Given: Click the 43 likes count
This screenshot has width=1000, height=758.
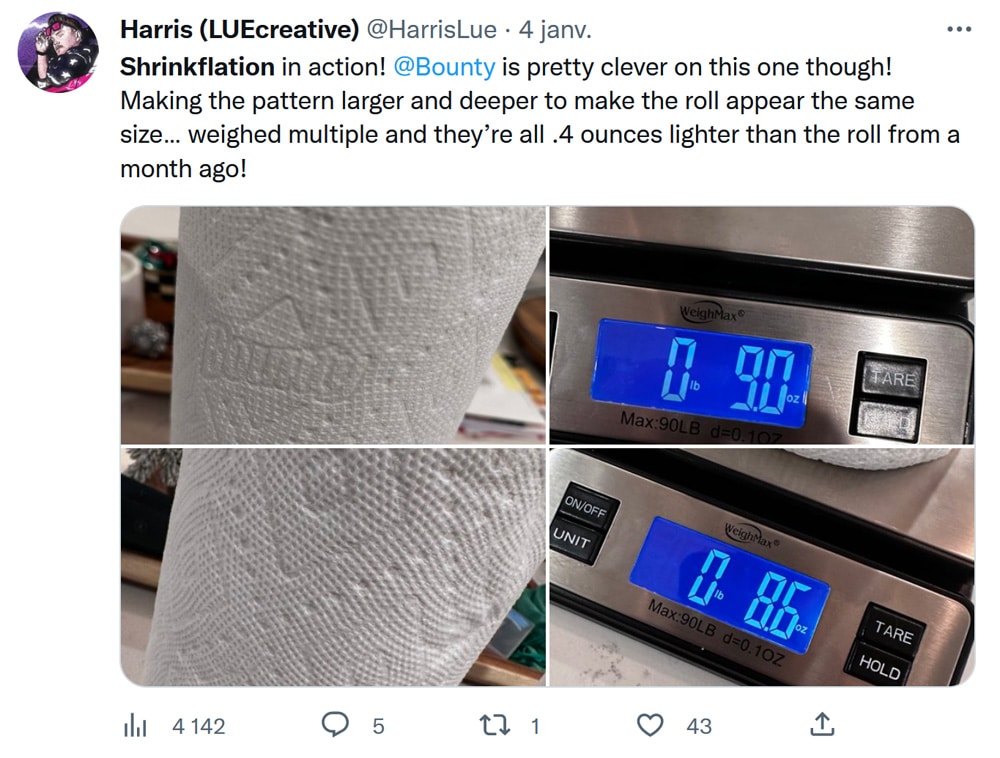Looking at the screenshot, I should [x=698, y=726].
